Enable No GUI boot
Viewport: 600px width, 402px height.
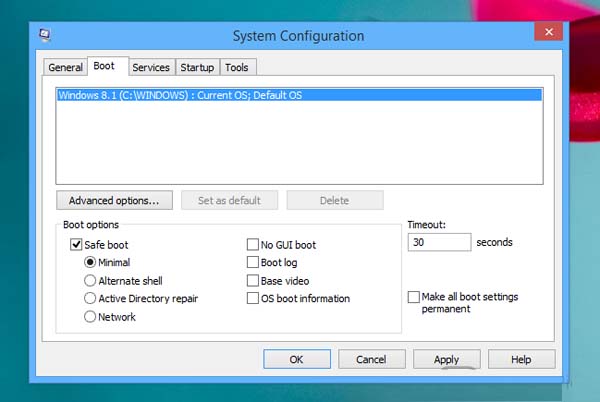253,244
